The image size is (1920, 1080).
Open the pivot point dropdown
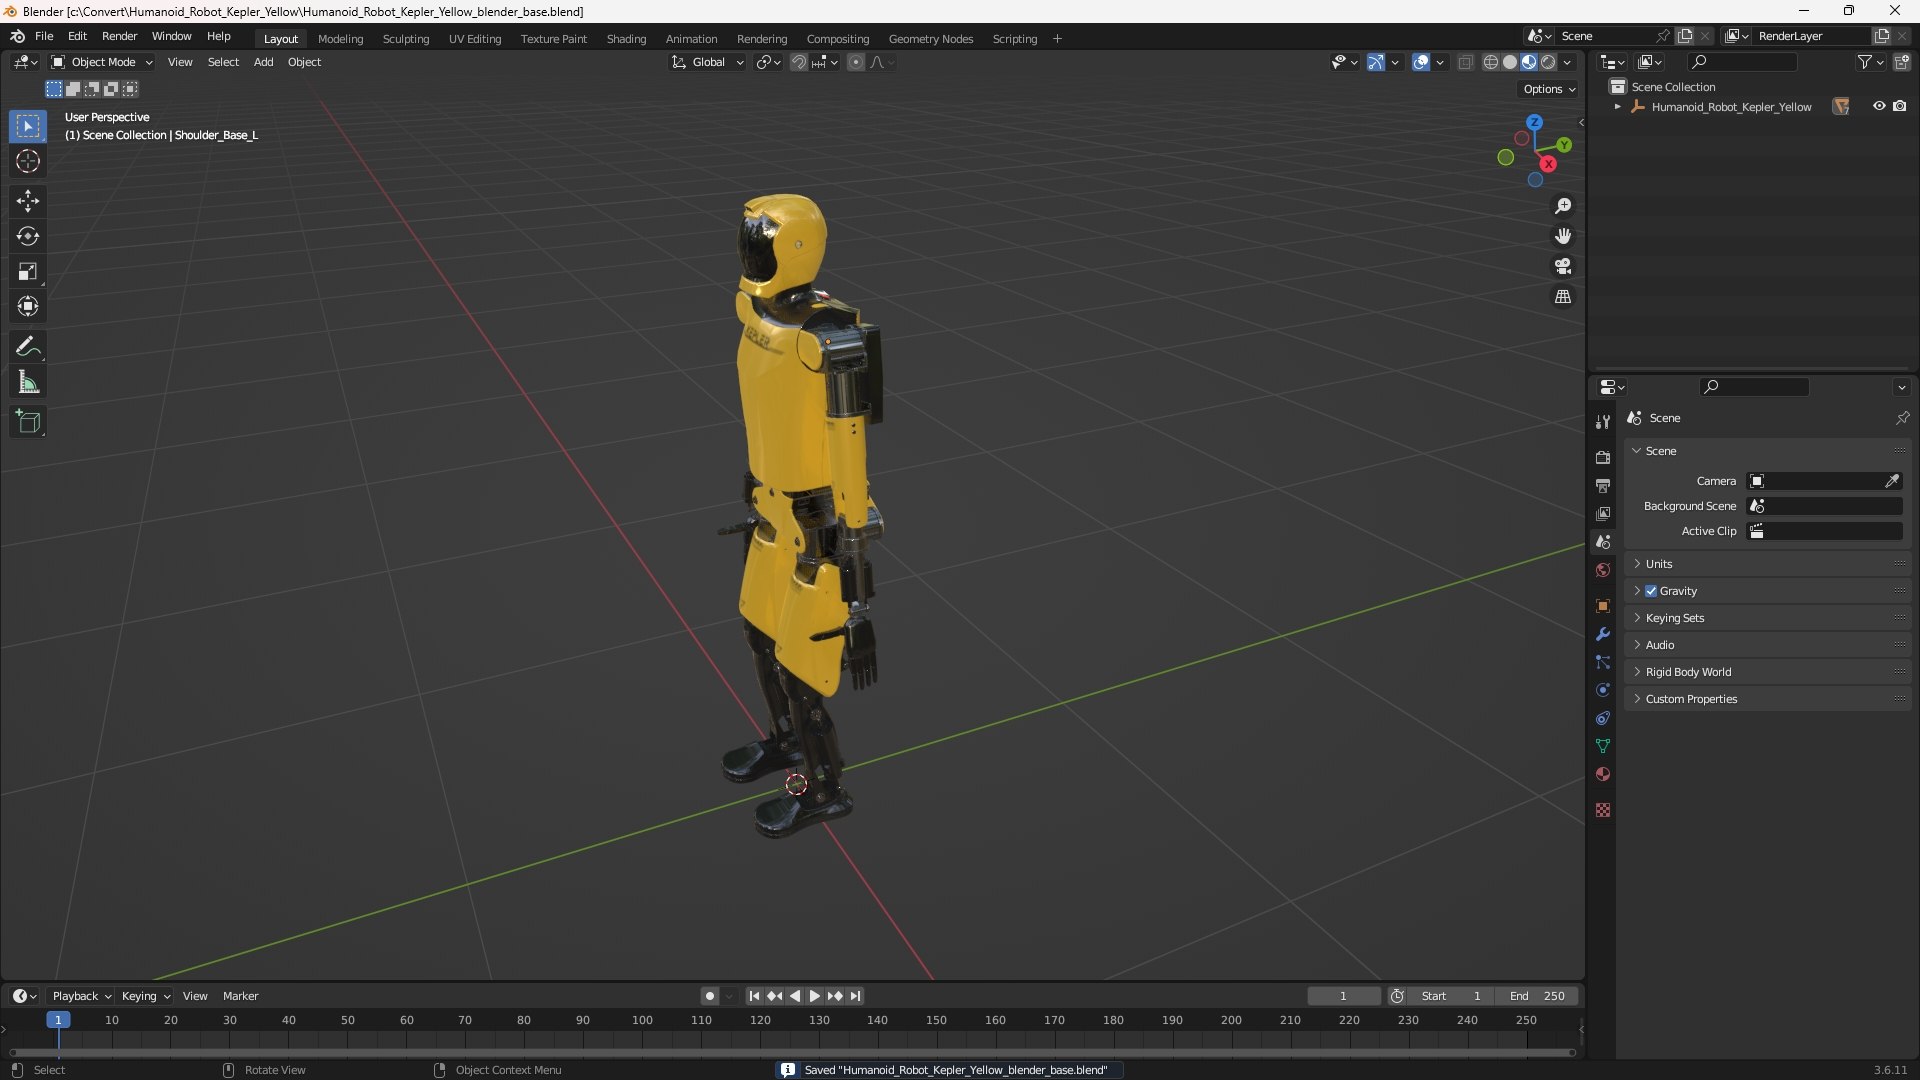768,62
